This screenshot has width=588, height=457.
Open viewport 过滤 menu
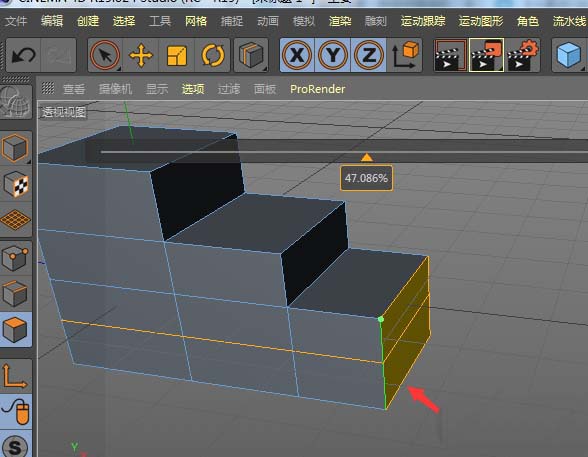[x=229, y=89]
